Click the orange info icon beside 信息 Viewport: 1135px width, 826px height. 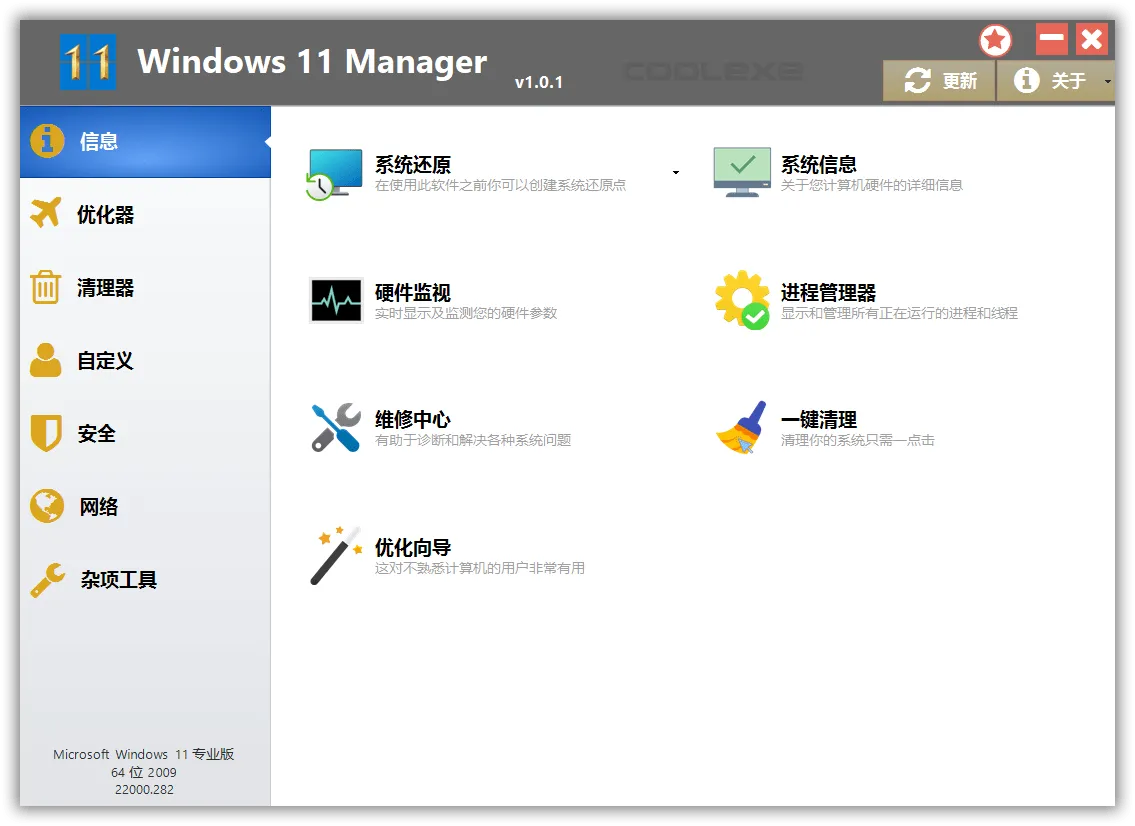point(47,140)
